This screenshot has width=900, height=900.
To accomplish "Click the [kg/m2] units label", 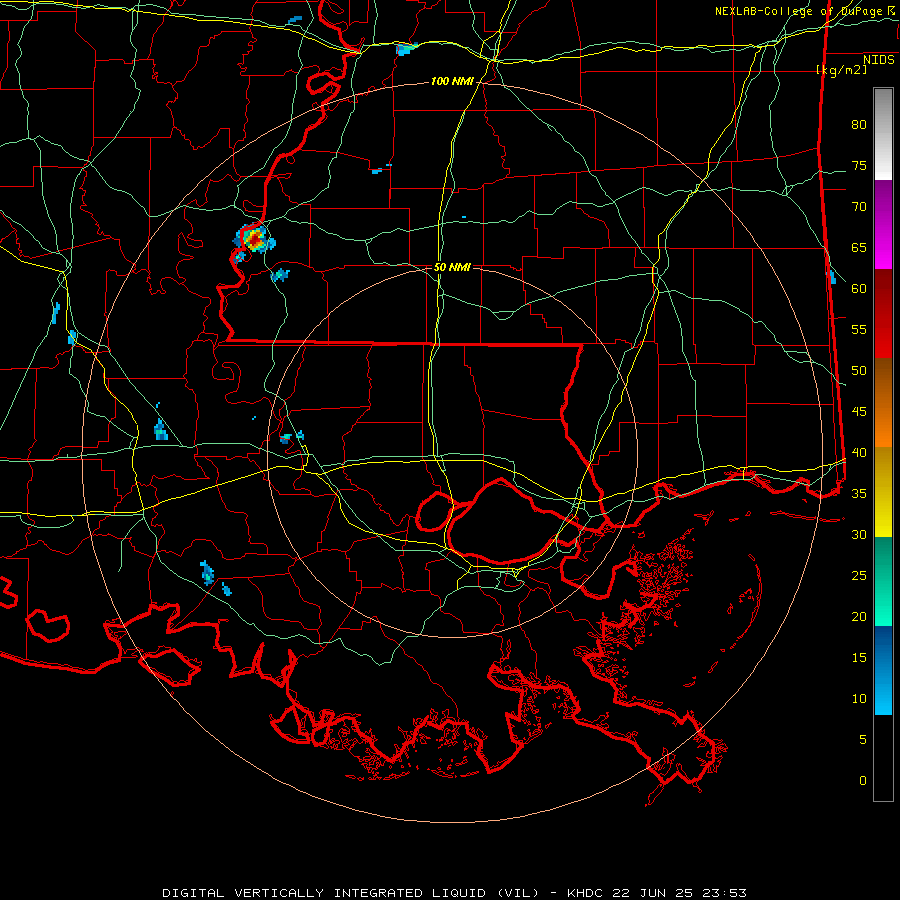I will pos(841,70).
